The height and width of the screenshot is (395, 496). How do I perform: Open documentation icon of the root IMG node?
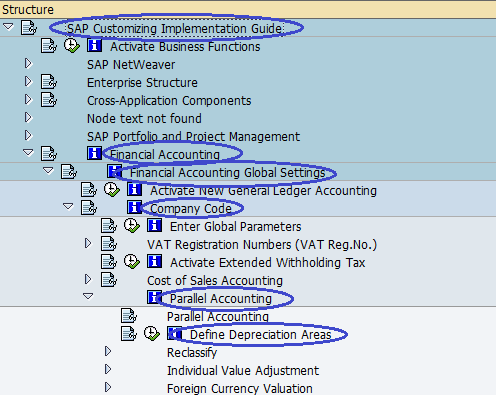click(29, 27)
